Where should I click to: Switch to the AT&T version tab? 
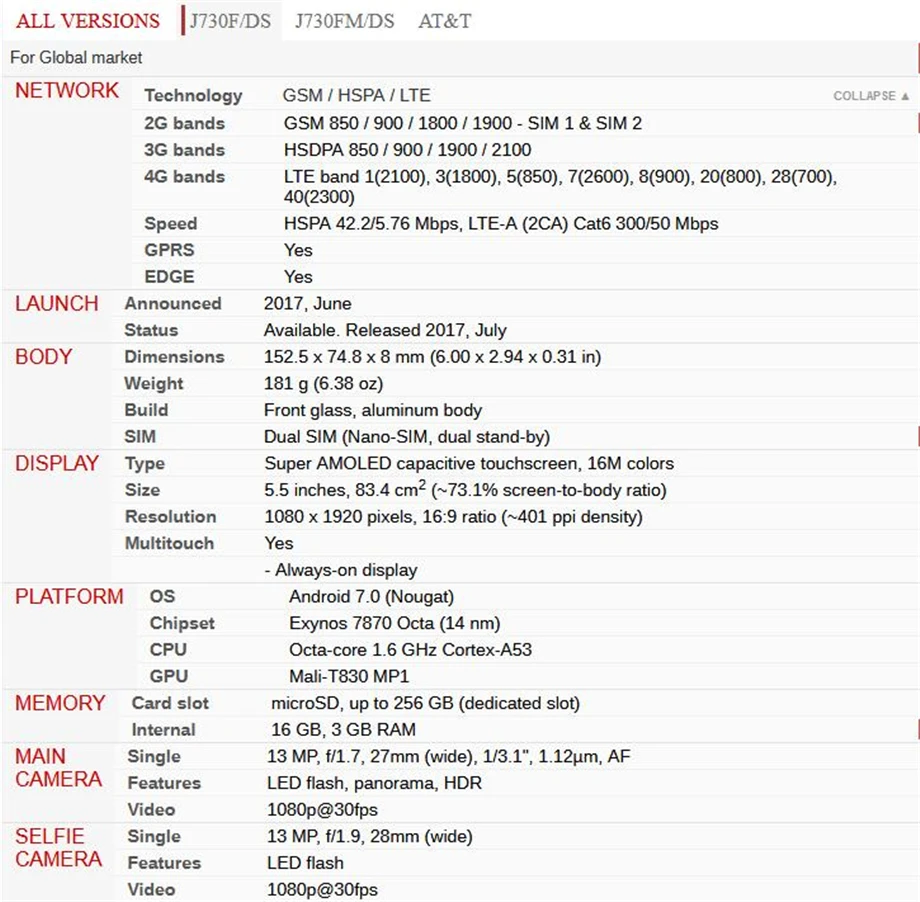pyautogui.click(x=444, y=21)
